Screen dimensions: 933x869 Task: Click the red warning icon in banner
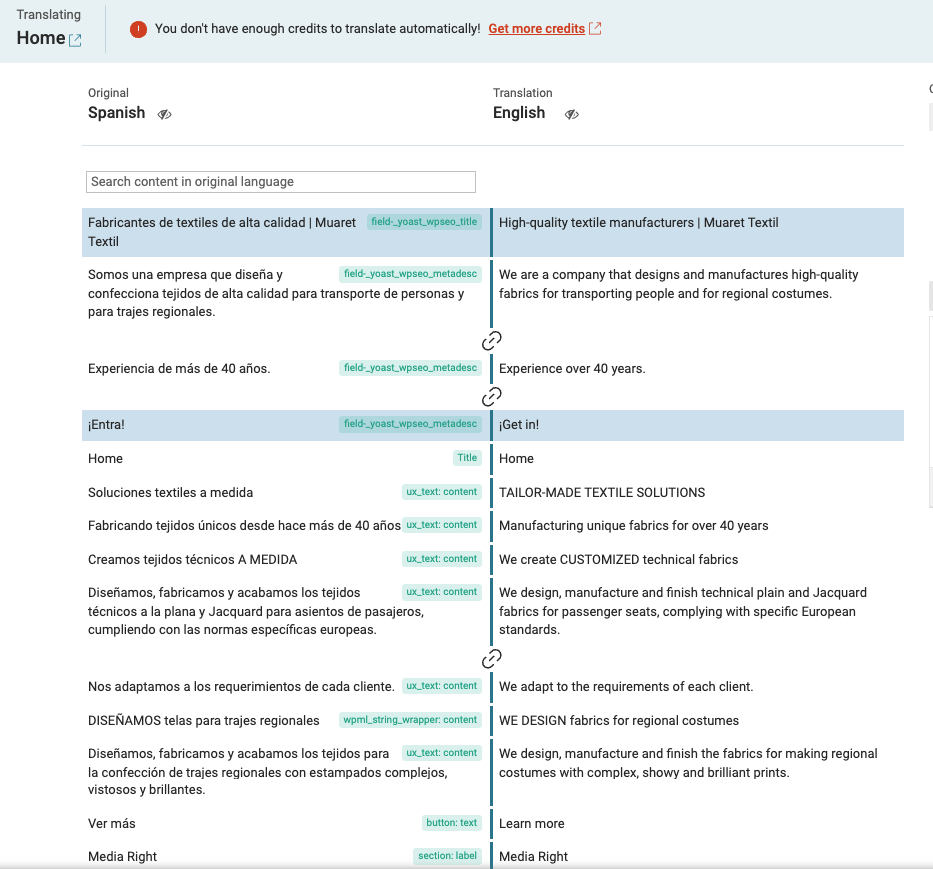pos(139,29)
